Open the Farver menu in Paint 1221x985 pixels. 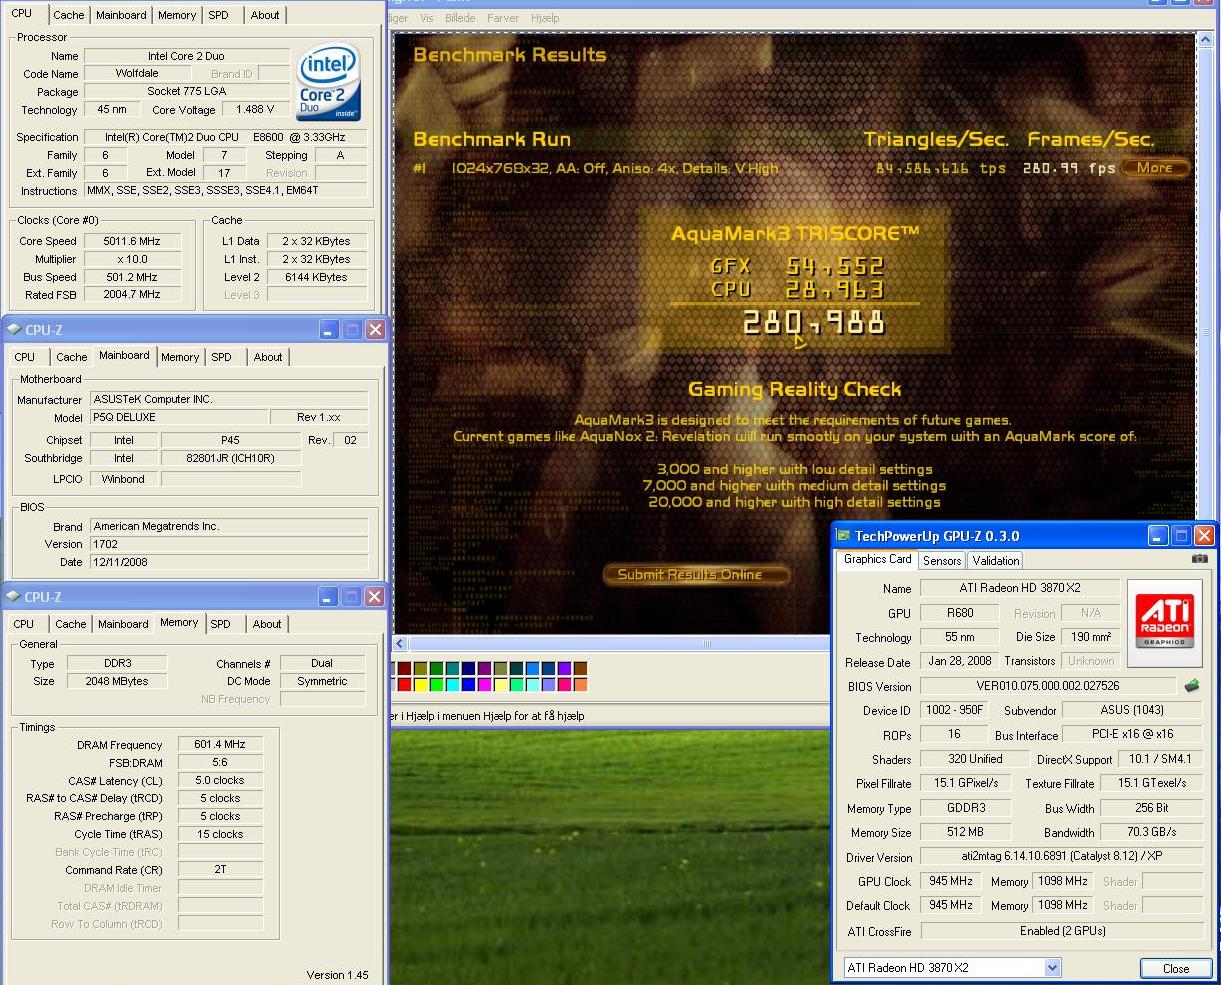click(503, 18)
